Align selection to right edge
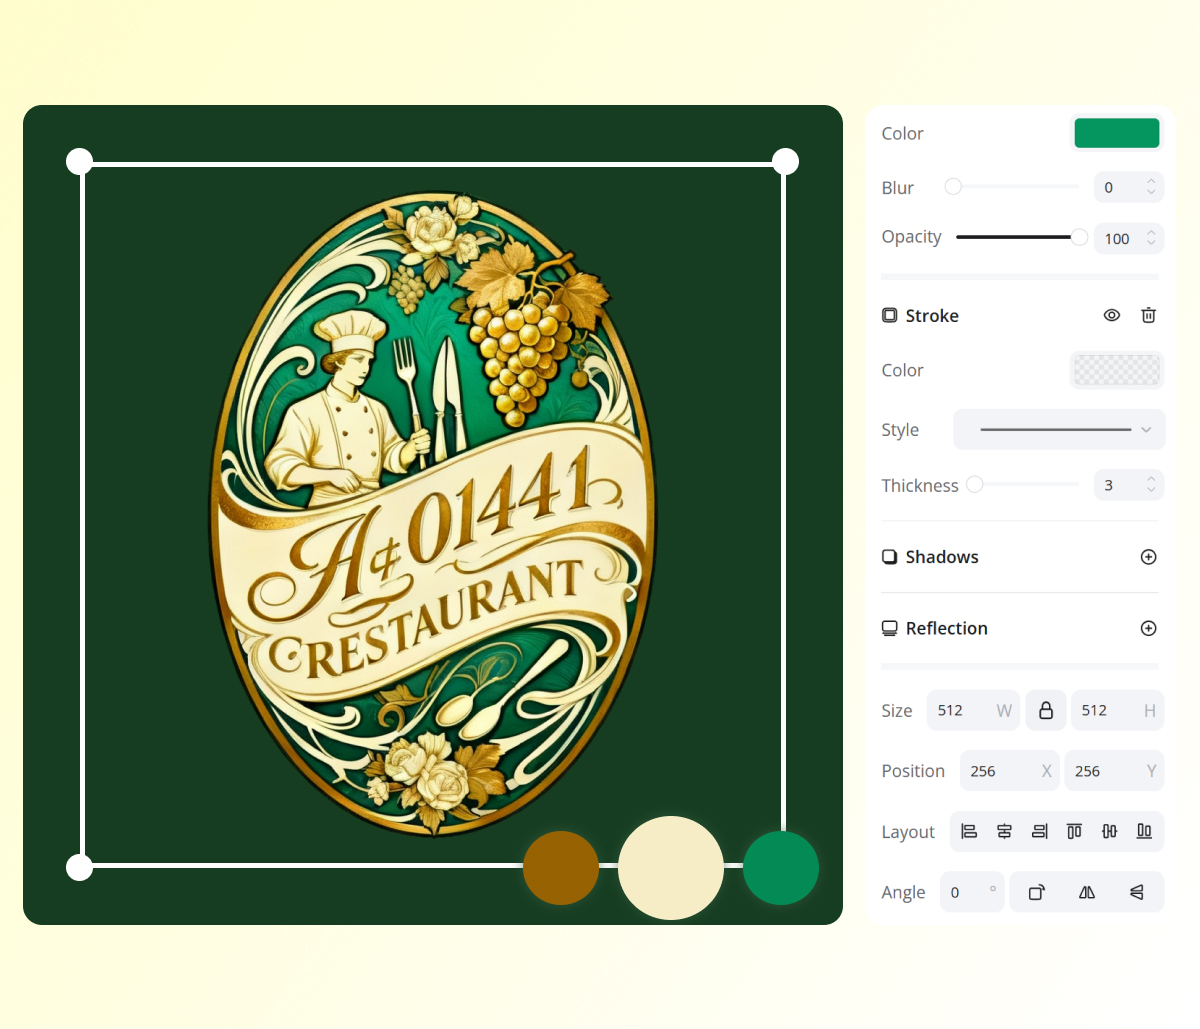The height and width of the screenshot is (1029, 1200). click(1039, 832)
